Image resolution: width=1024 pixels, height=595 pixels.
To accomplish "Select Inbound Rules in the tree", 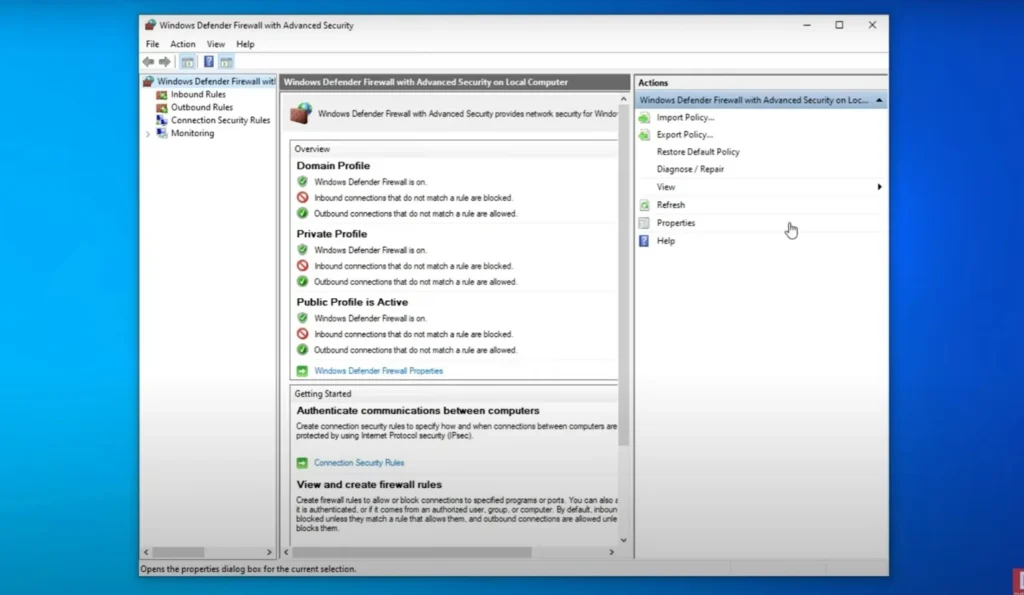I will pyautogui.click(x=198, y=95).
